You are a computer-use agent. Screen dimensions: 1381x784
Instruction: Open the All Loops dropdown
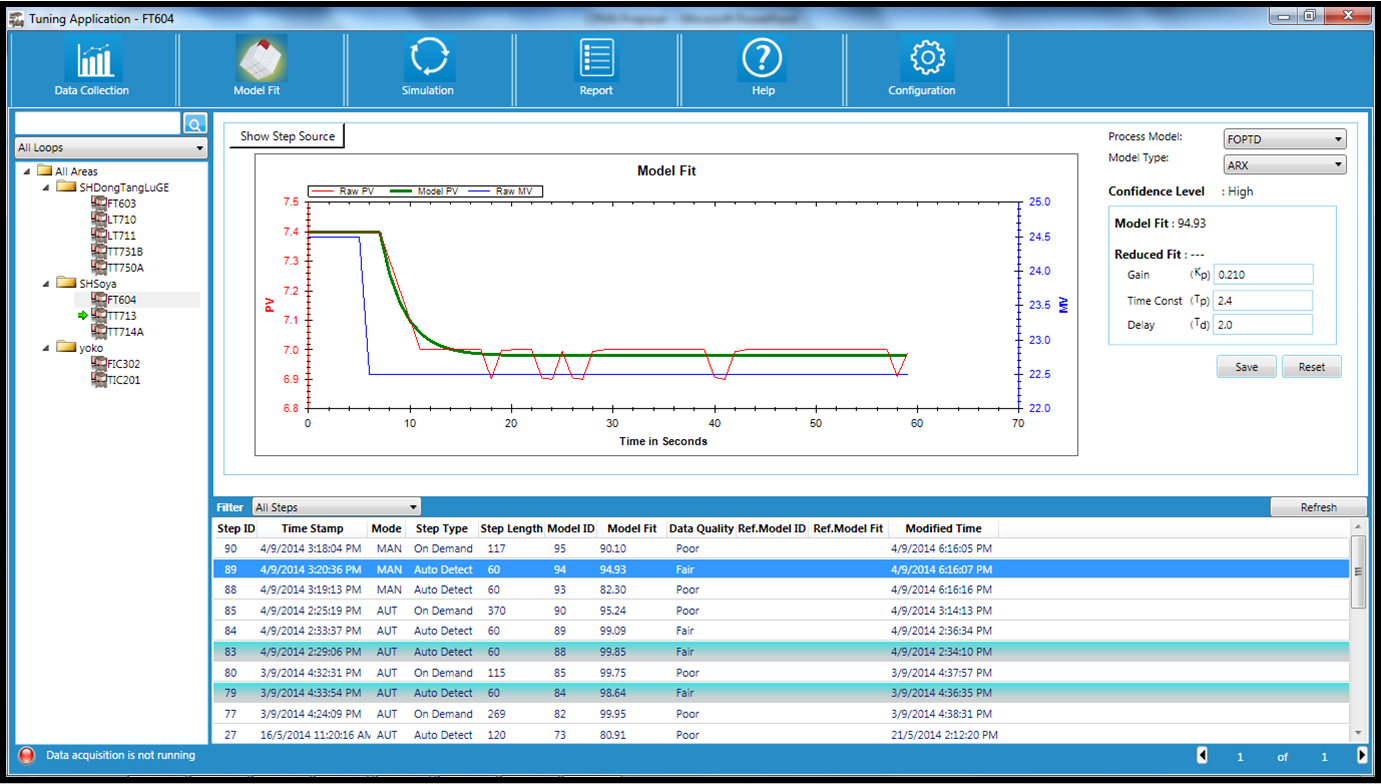[x=111, y=148]
